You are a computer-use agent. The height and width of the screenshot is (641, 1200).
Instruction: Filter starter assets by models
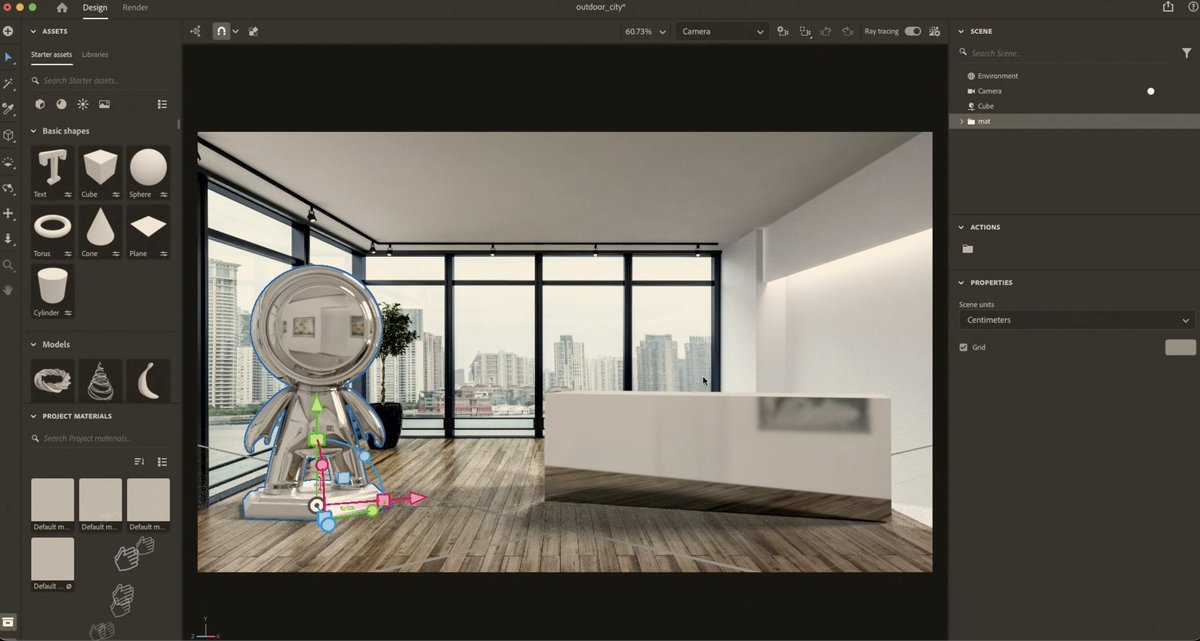pyautogui.click(x=40, y=104)
